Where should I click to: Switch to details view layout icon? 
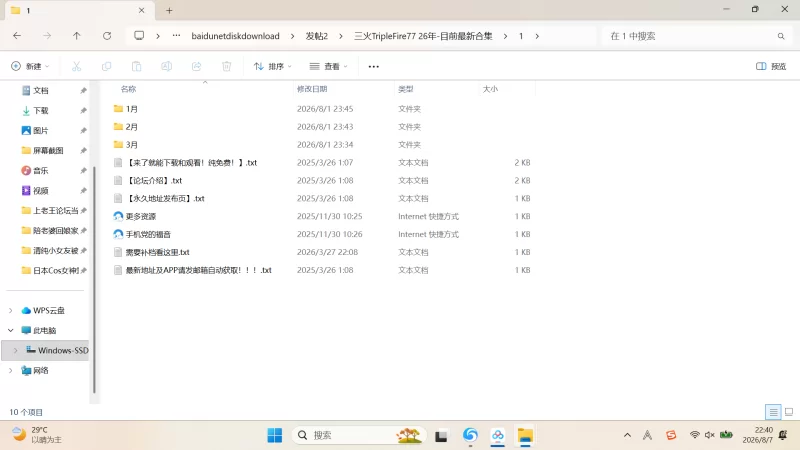[773, 412]
